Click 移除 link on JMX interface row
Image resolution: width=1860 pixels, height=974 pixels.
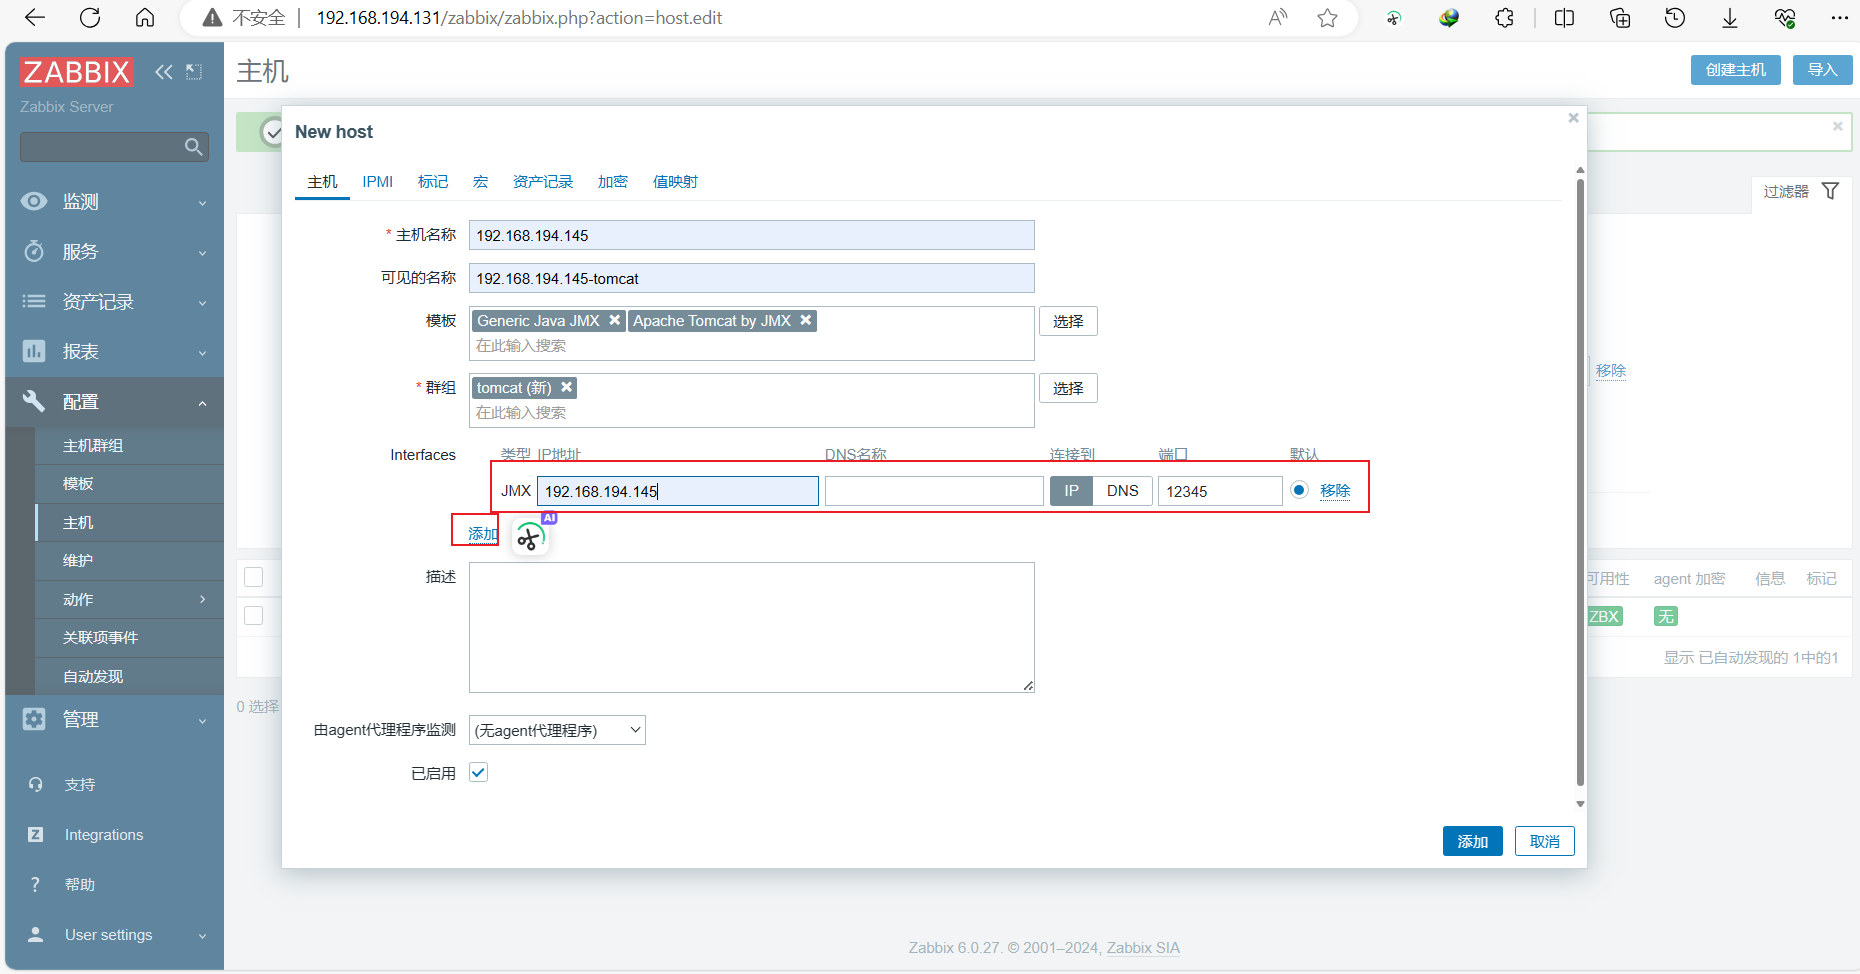coord(1335,491)
